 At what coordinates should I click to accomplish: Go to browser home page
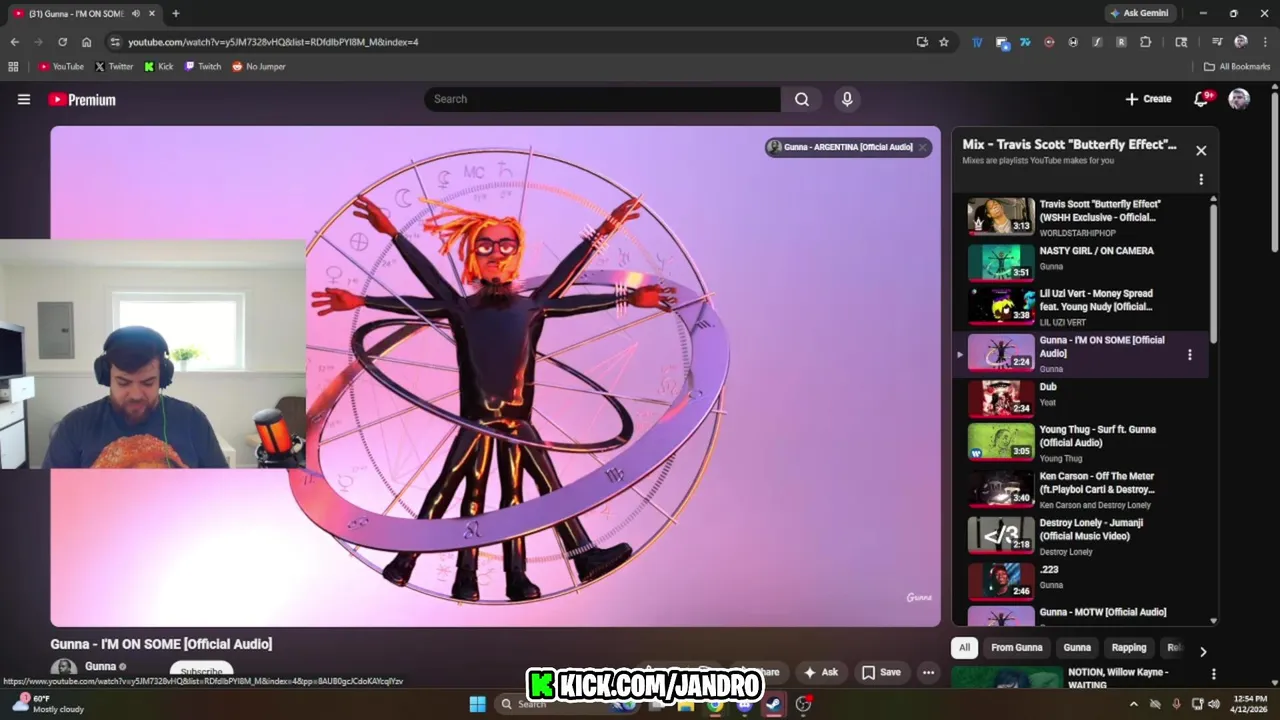pos(86,42)
